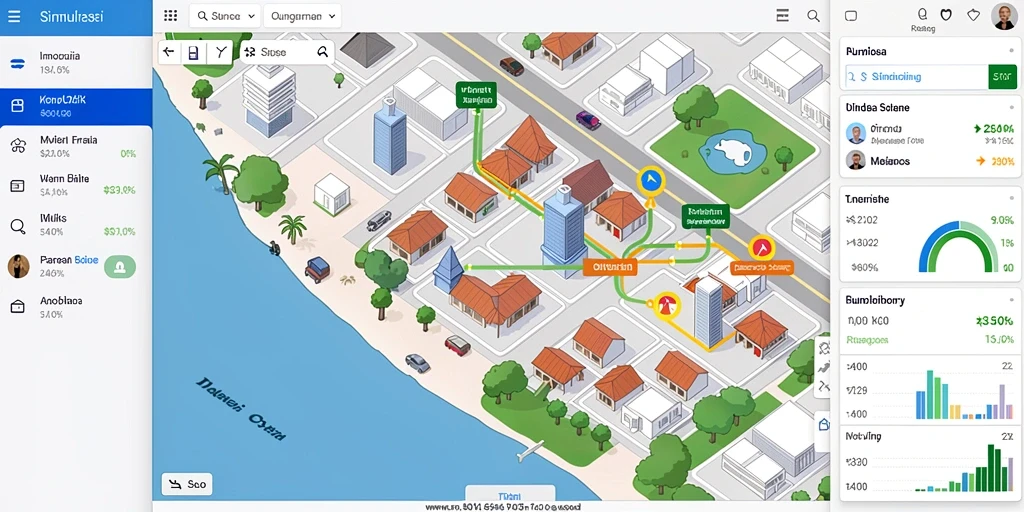The height and width of the screenshot is (512, 1024).
Task: Click the red circular map marker
Action: pos(761,248)
